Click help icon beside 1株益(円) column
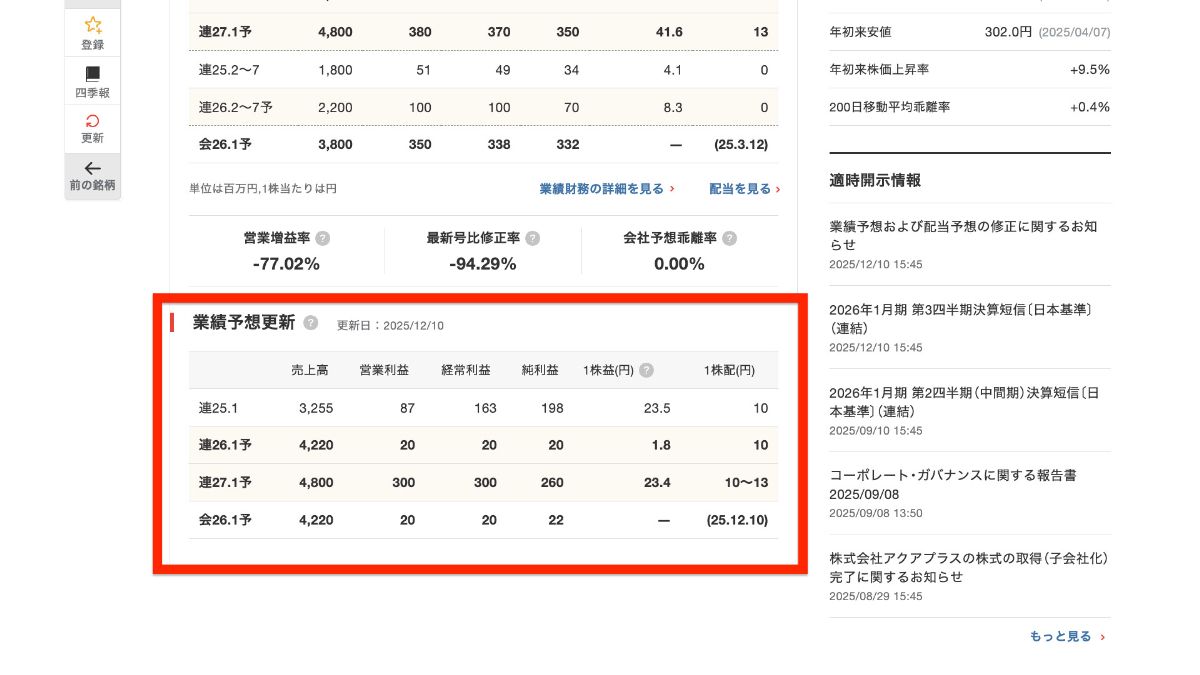 [x=647, y=370]
